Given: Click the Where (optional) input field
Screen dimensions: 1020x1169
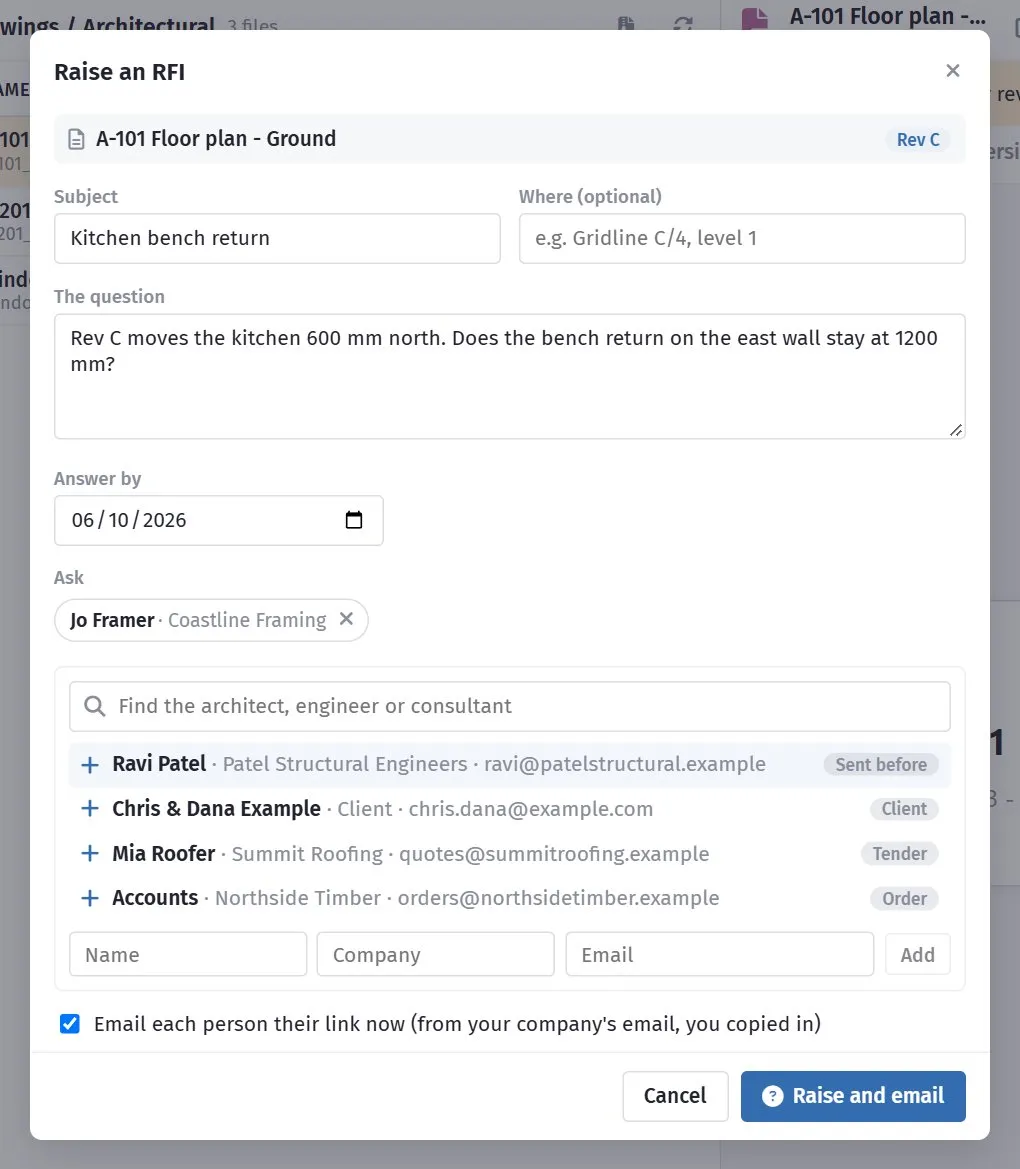Looking at the screenshot, I should point(742,239).
